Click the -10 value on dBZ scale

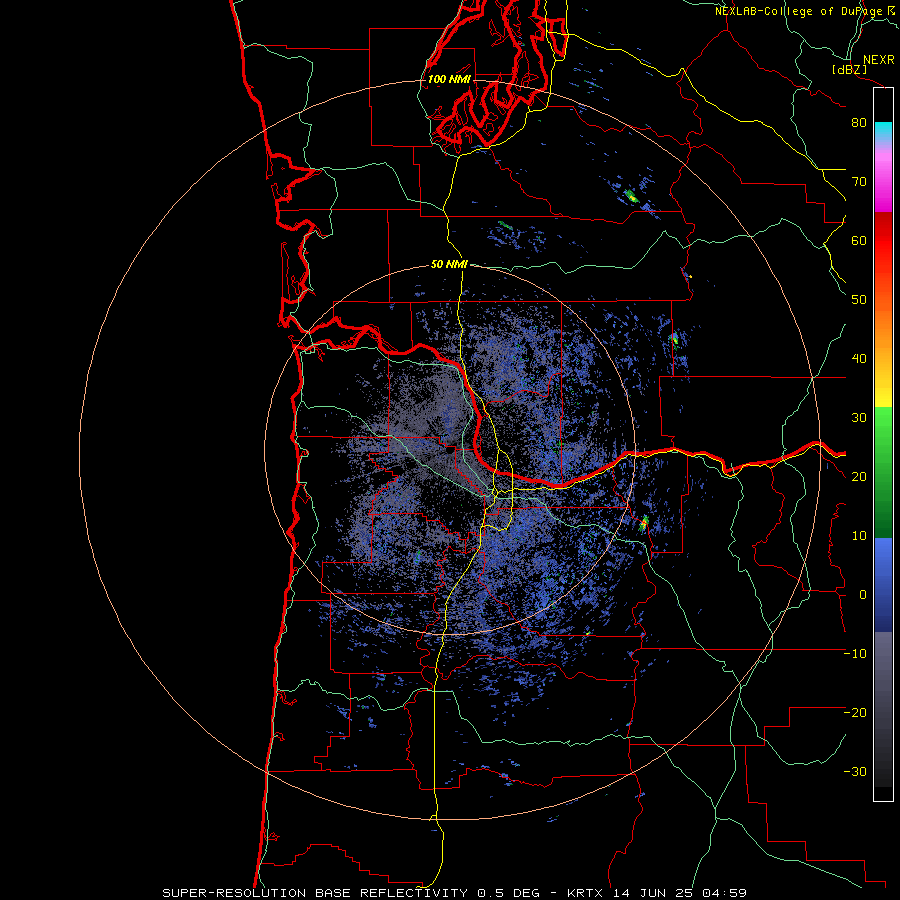point(855,654)
